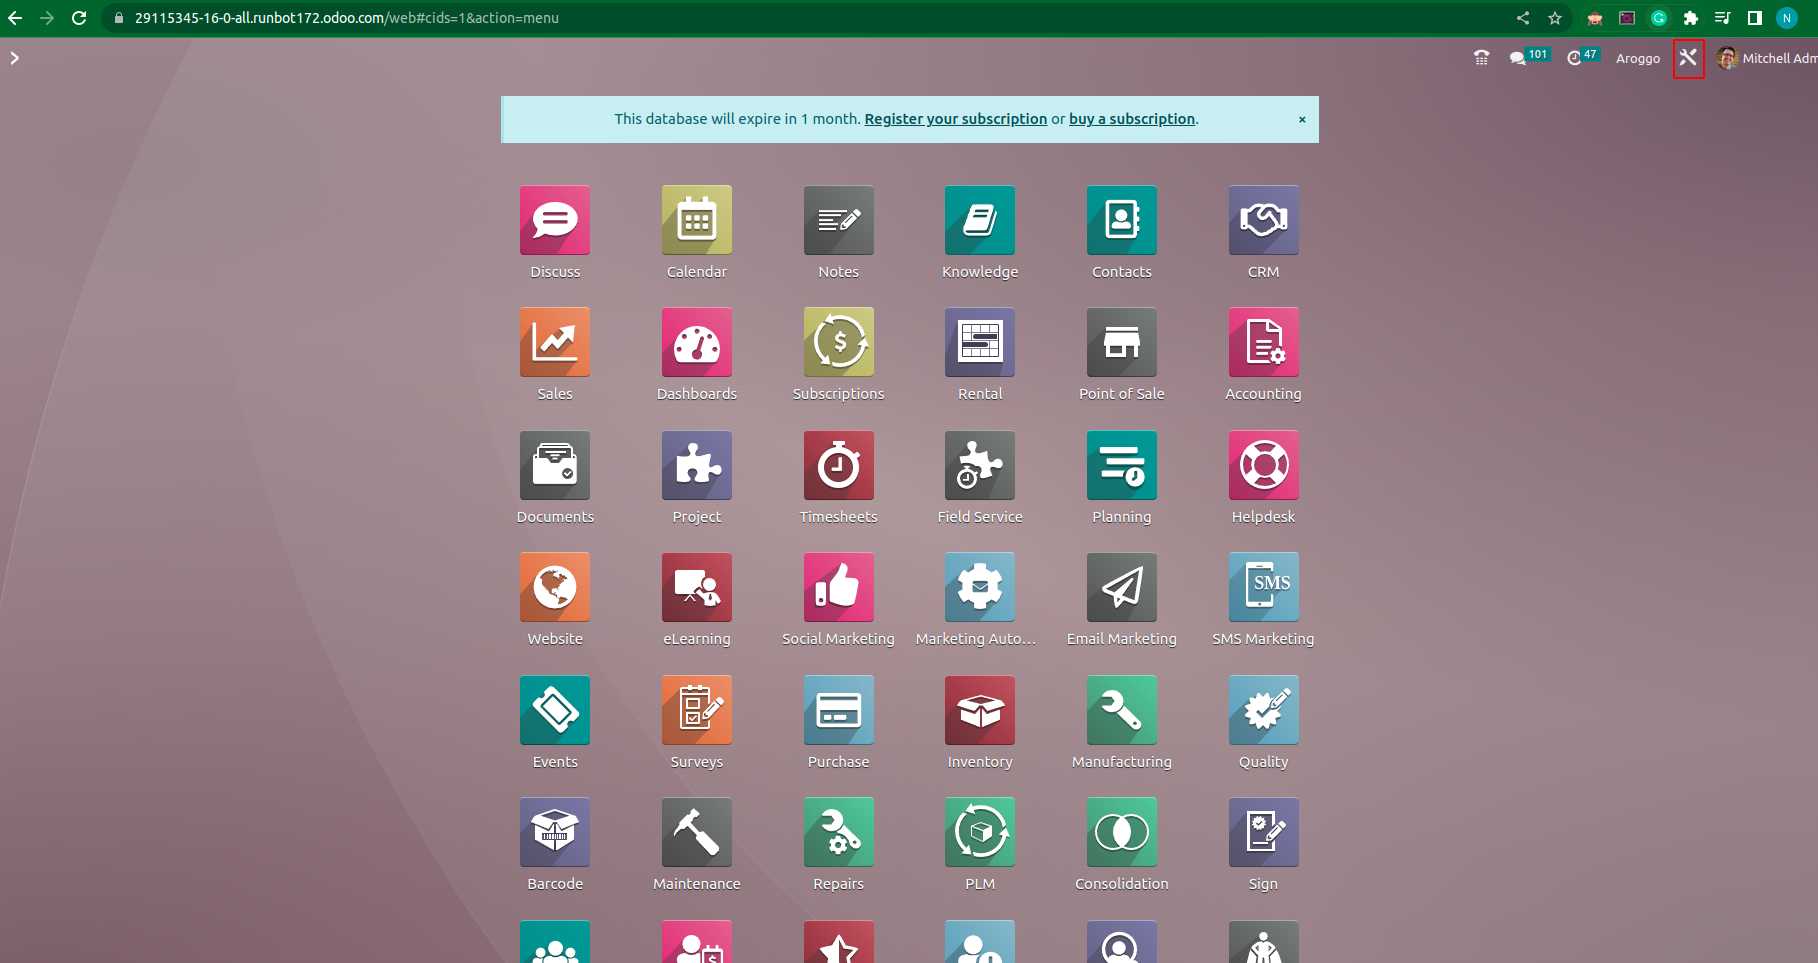Click the Grammarly extension icon
This screenshot has height=963, width=1818.
pos(1659,18)
